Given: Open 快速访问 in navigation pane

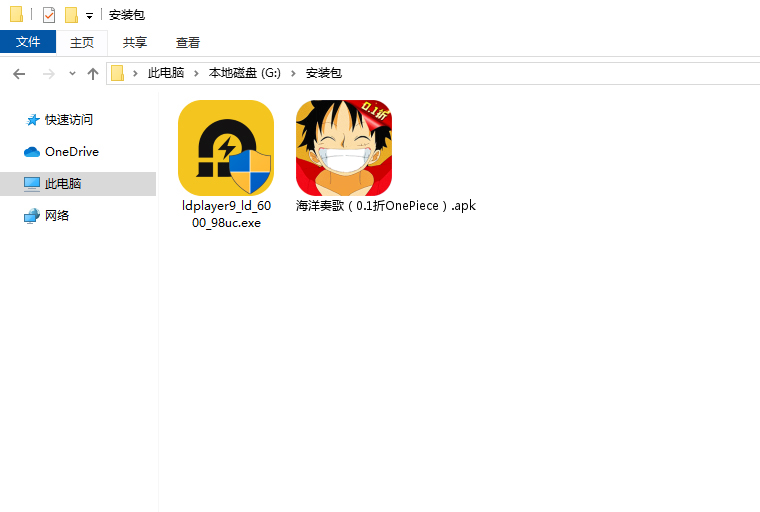Looking at the screenshot, I should click(x=69, y=120).
